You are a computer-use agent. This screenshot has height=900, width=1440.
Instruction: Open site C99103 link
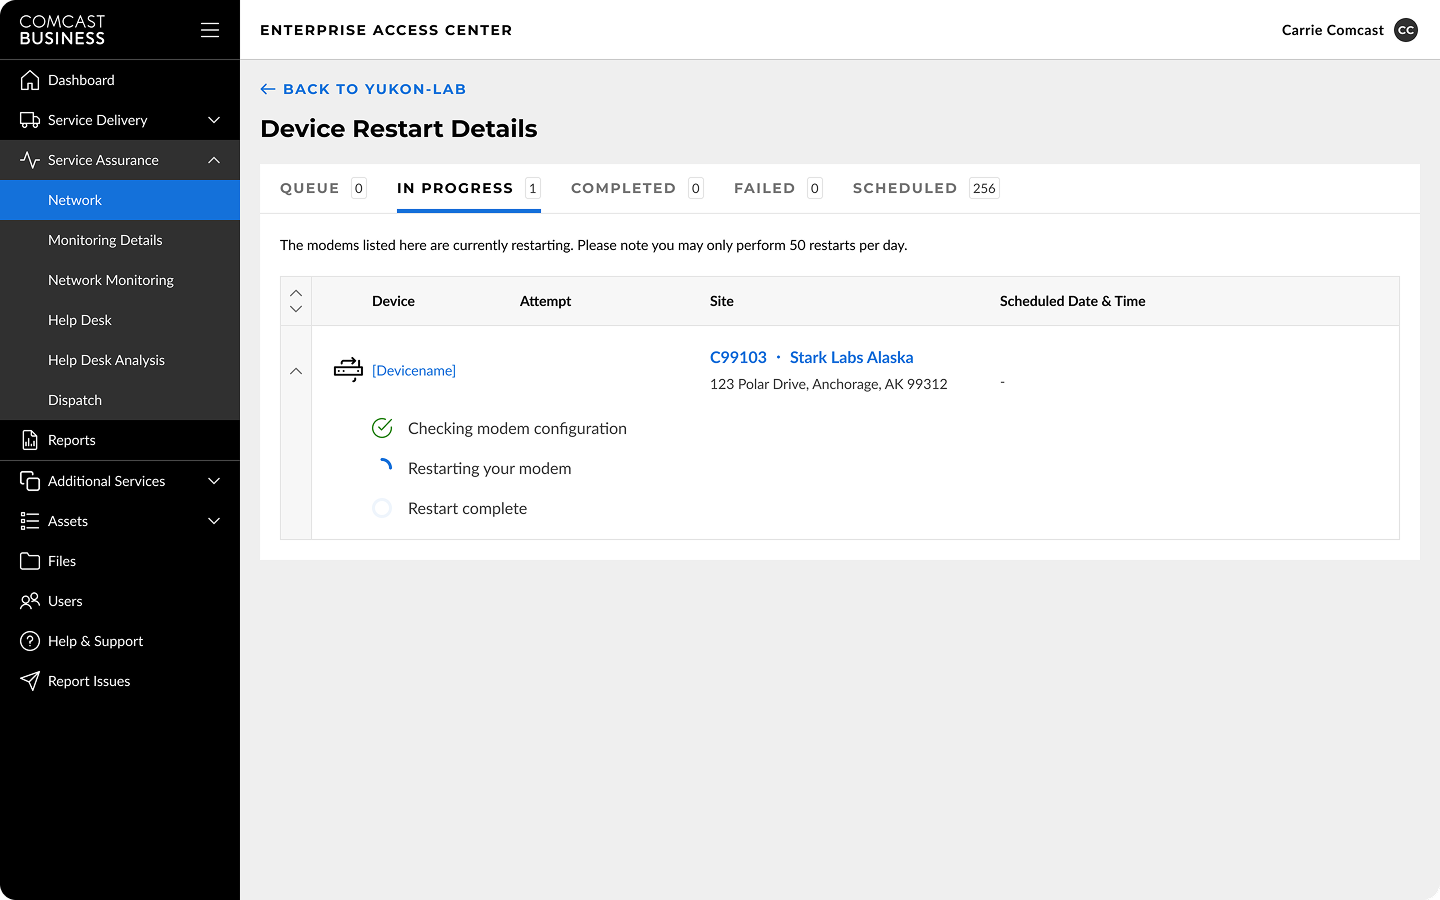(x=738, y=357)
